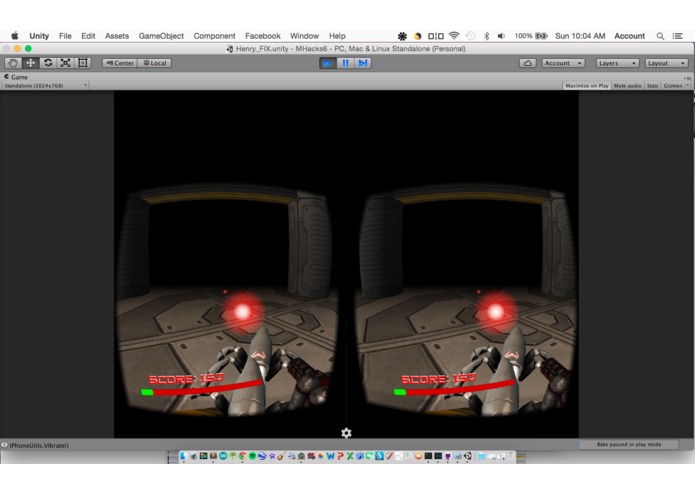Image resolution: width=695 pixels, height=494 pixels.
Task: Open the Assets menu
Action: 117,36
